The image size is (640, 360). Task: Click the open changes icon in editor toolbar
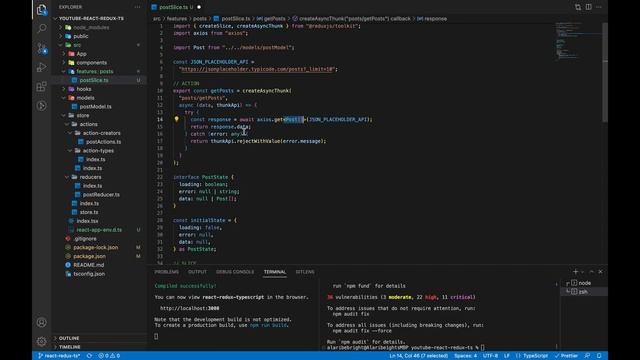pyautogui.click(x=578, y=7)
